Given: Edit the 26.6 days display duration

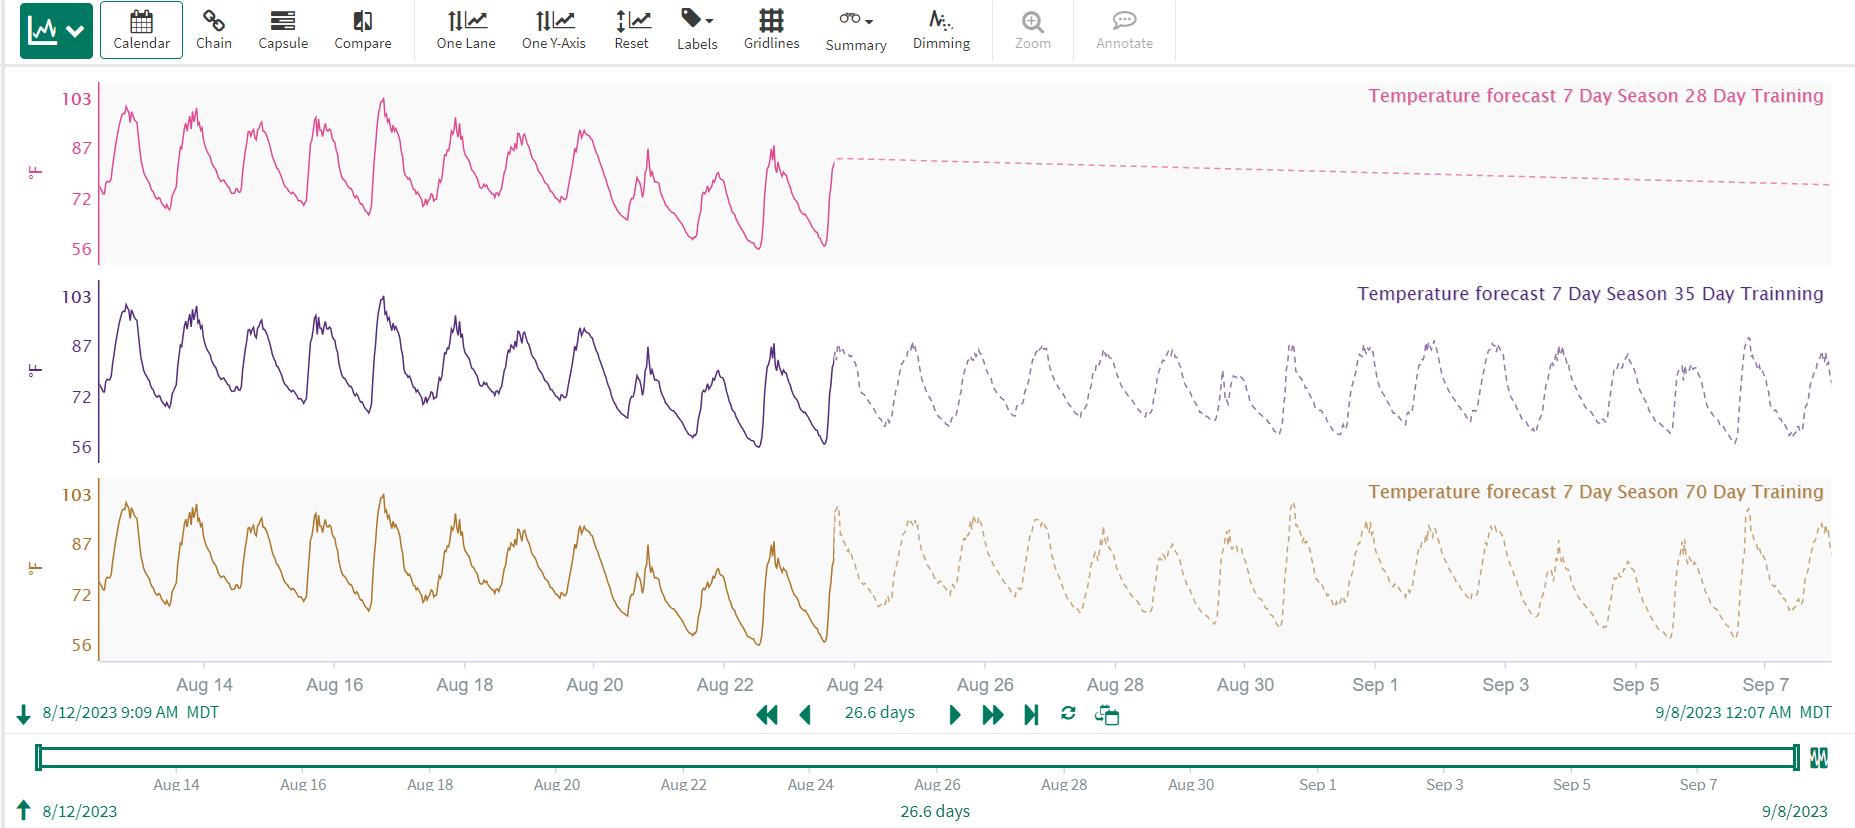Looking at the screenshot, I should (x=879, y=713).
